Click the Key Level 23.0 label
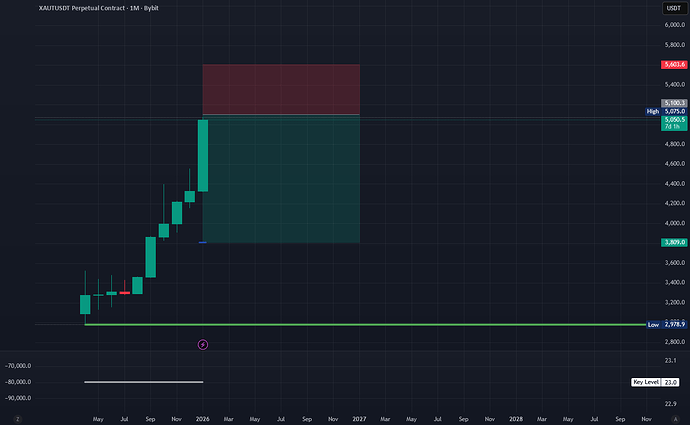This screenshot has height=425, width=690. [x=657, y=382]
